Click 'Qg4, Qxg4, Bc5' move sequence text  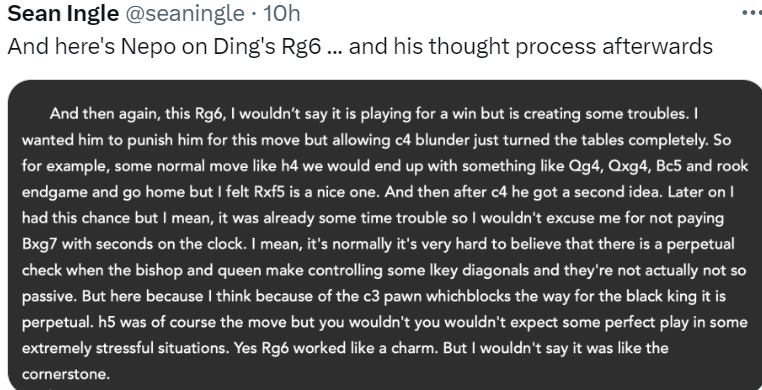tap(625, 167)
